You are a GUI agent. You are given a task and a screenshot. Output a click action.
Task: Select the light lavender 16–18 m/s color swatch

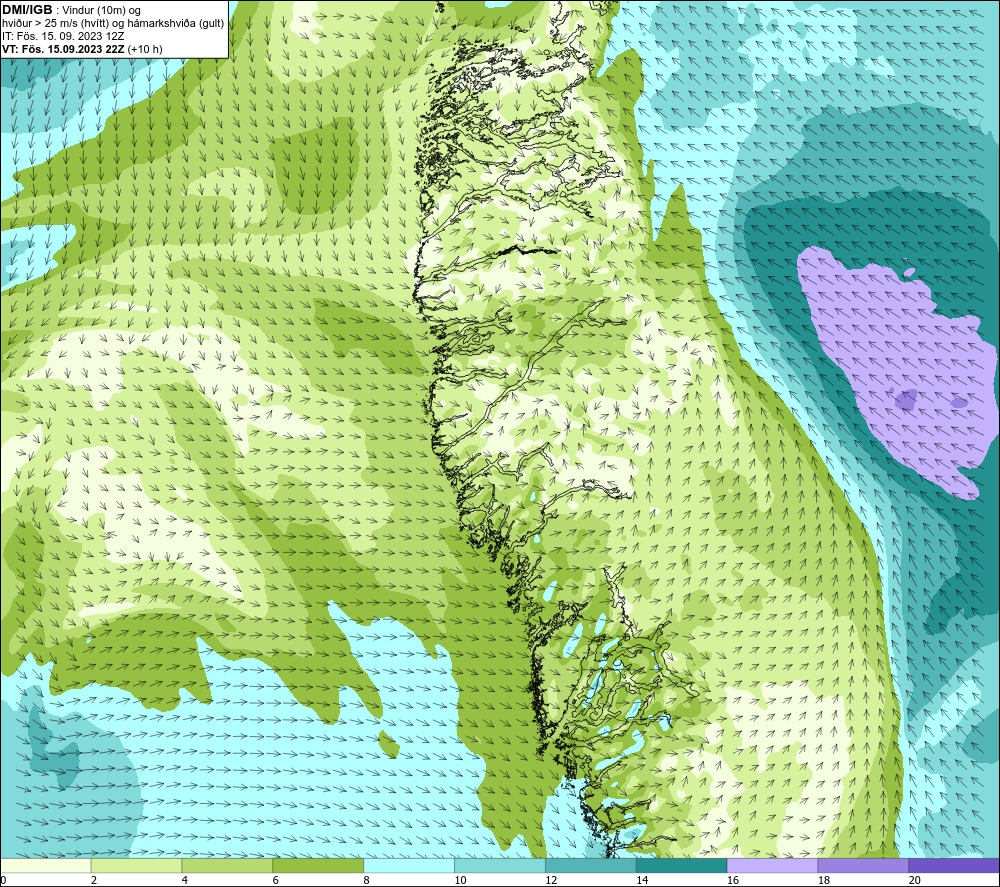(x=772, y=865)
